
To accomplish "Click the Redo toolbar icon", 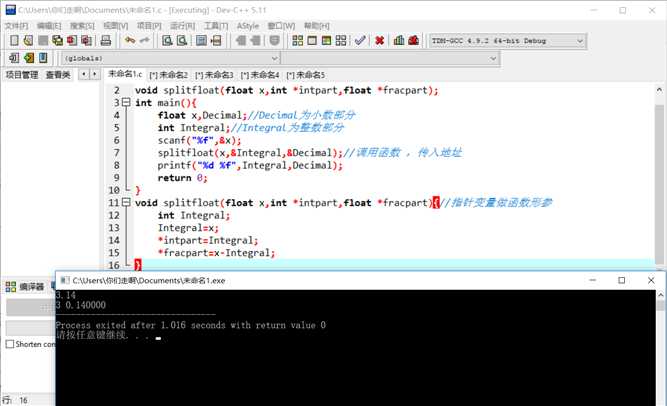I will 145,40.
